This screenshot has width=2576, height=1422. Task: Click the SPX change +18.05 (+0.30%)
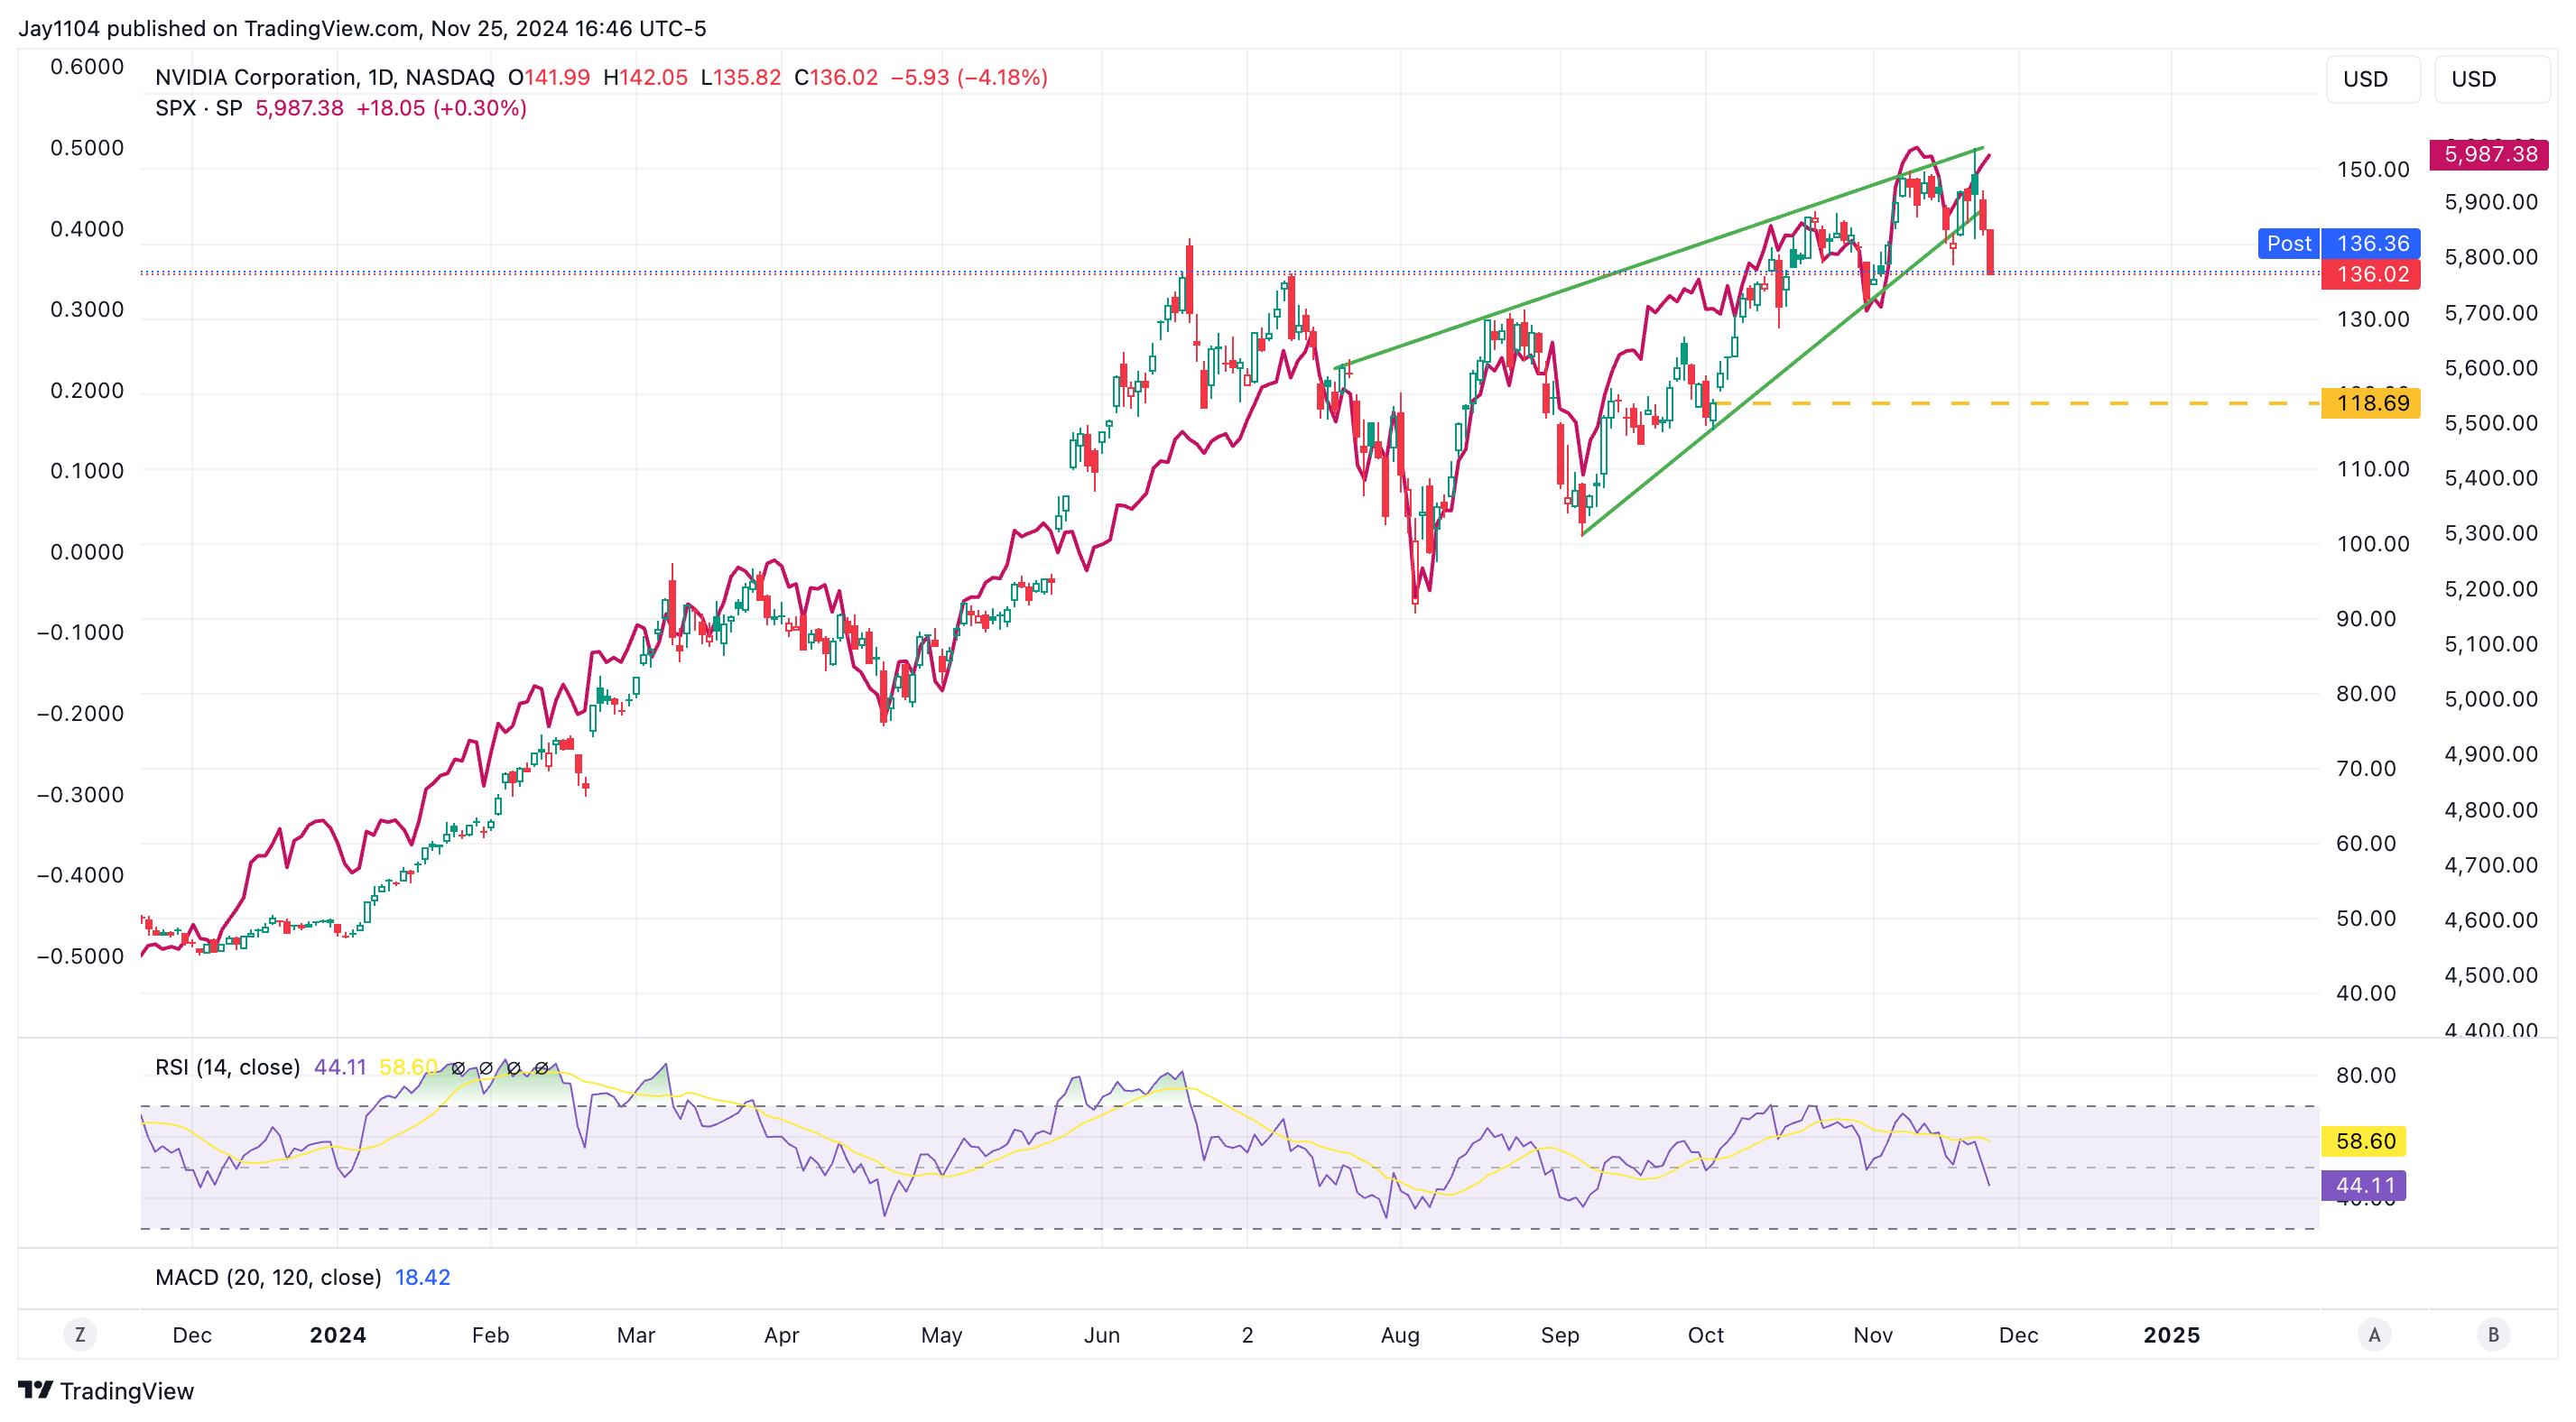(441, 108)
